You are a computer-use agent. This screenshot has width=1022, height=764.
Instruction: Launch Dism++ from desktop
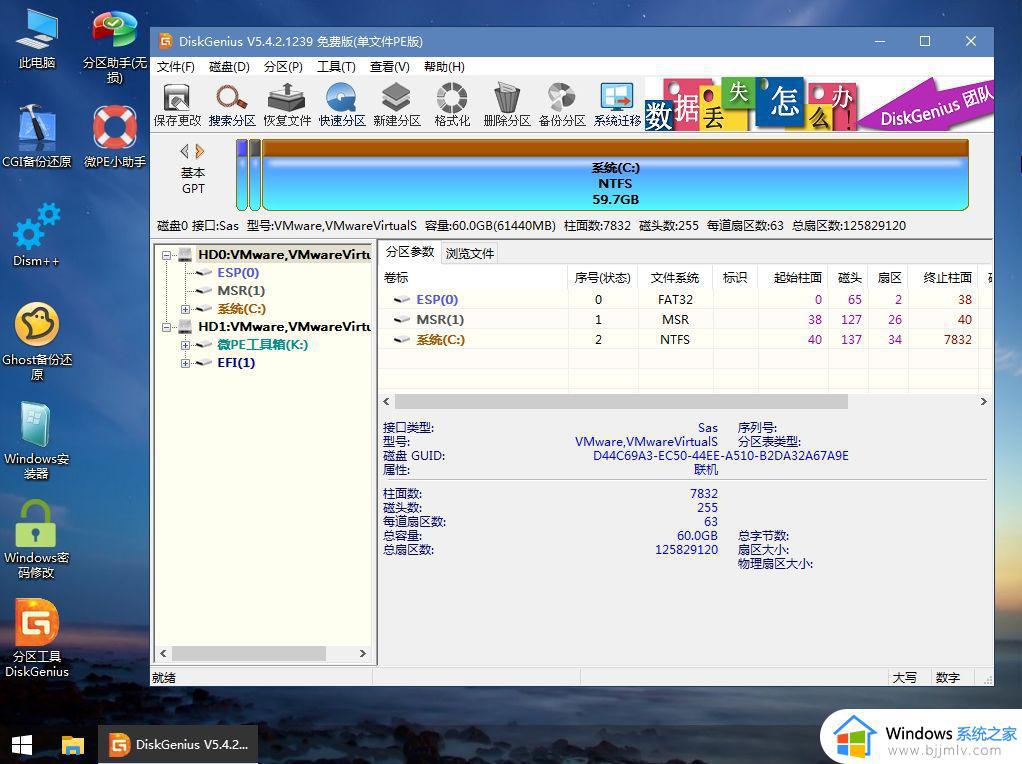click(x=37, y=235)
